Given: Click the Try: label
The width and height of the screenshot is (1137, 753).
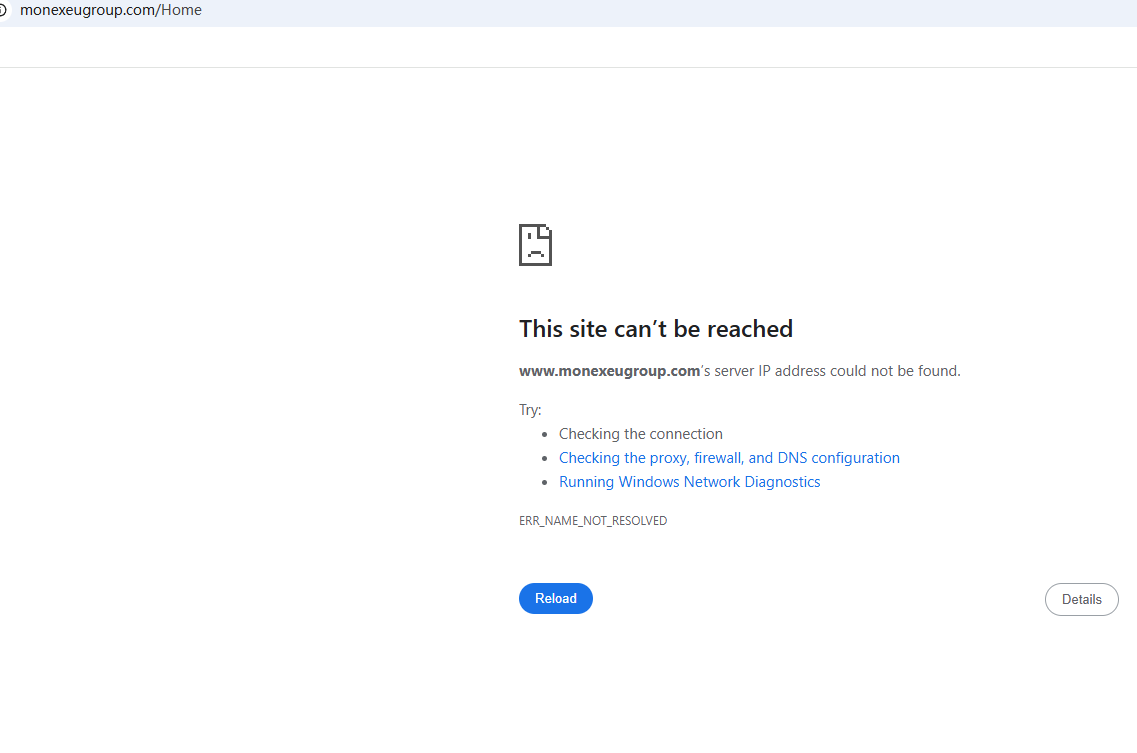Looking at the screenshot, I should tap(530, 410).
